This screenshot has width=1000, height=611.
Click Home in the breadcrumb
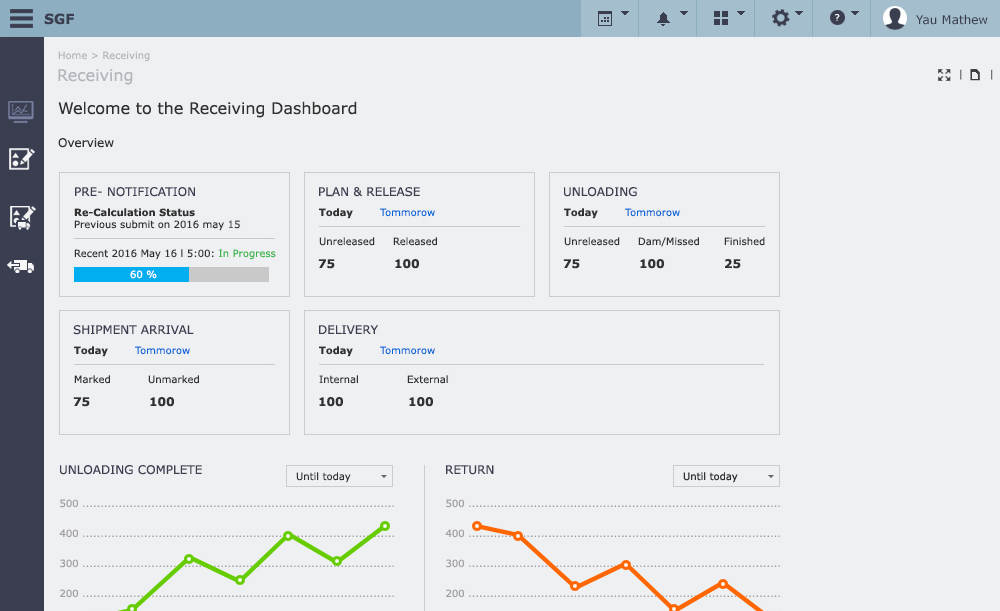pyautogui.click(x=72, y=56)
